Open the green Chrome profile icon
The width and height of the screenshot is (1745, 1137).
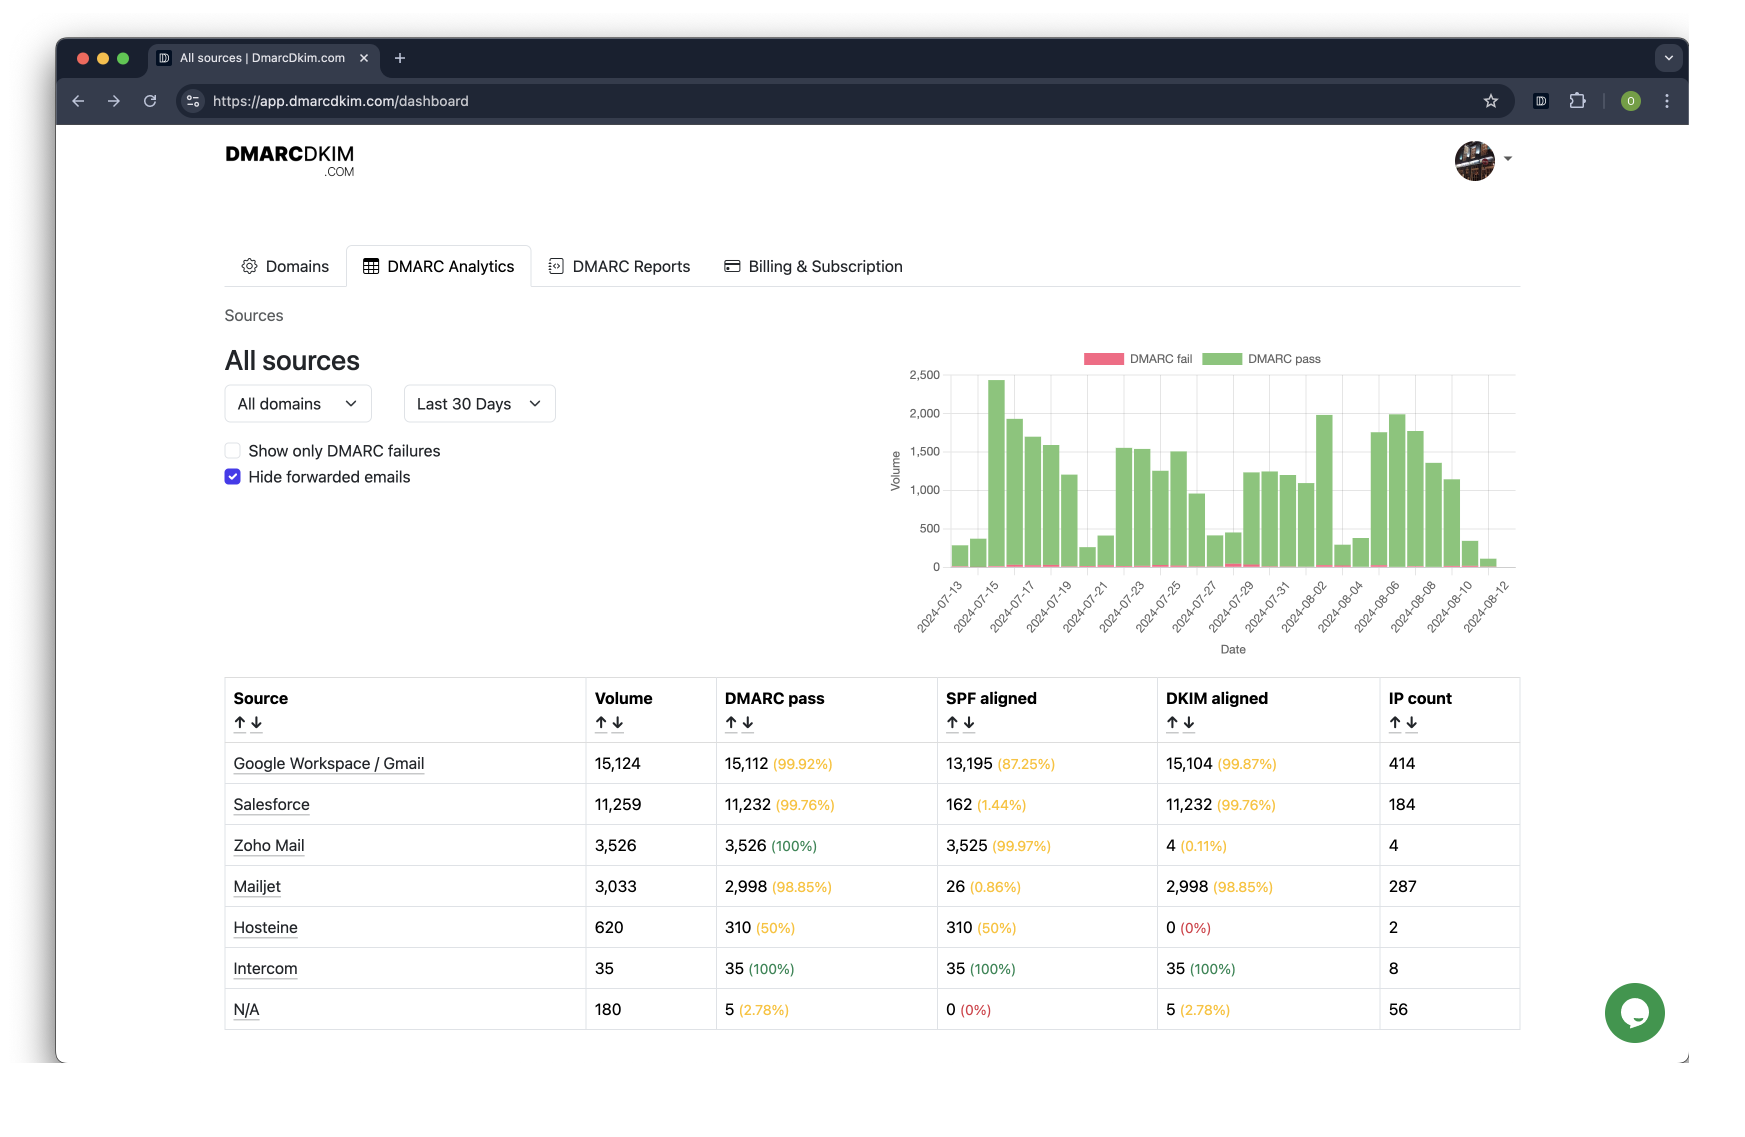(x=1631, y=101)
